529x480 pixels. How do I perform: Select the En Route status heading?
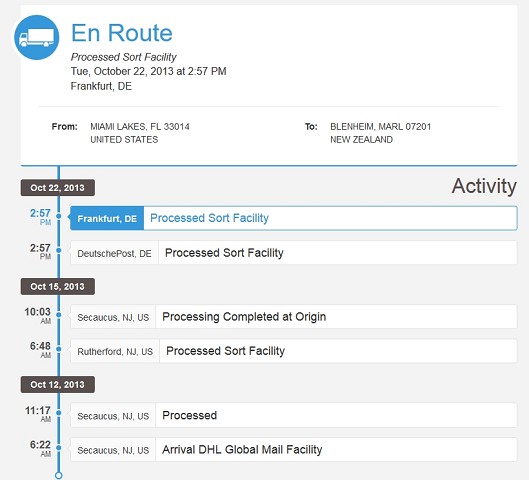pyautogui.click(x=122, y=33)
